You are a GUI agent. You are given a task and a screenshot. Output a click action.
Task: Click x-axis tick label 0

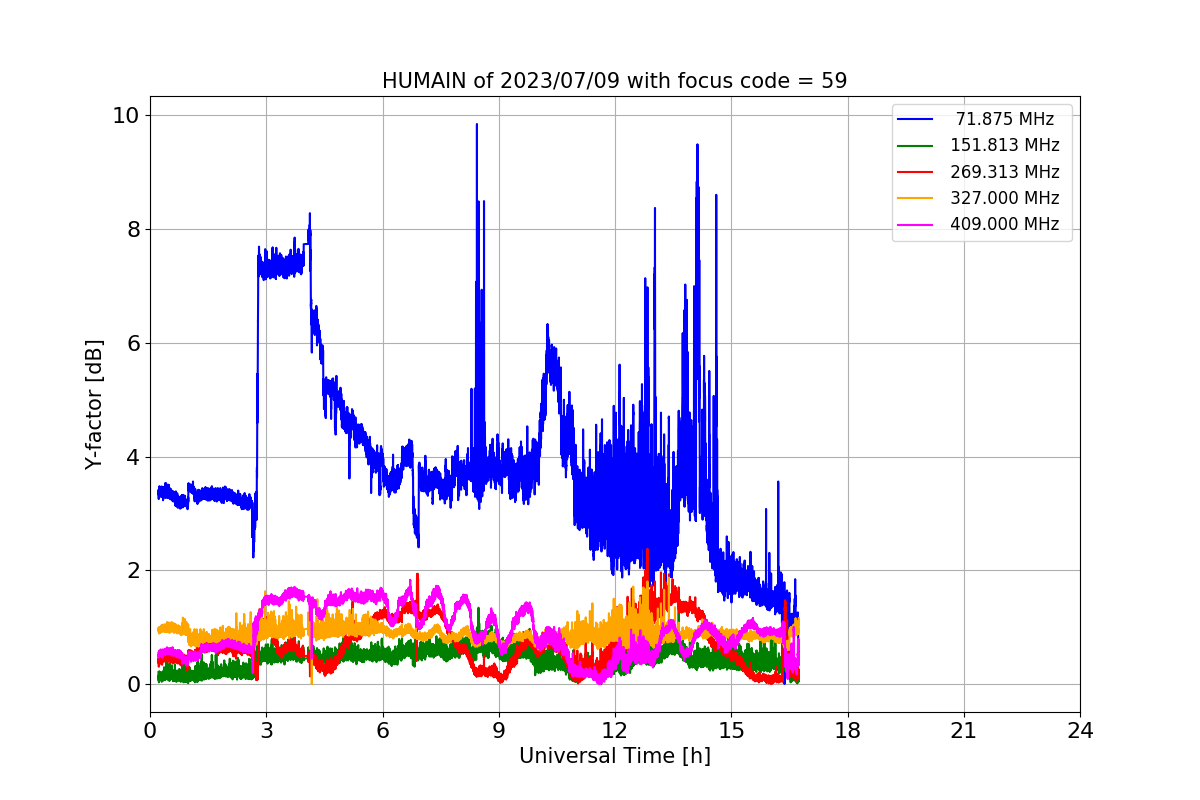[150, 731]
